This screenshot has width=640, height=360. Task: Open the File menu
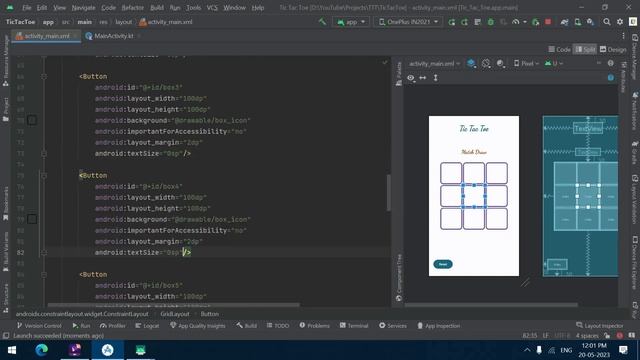point(27,8)
